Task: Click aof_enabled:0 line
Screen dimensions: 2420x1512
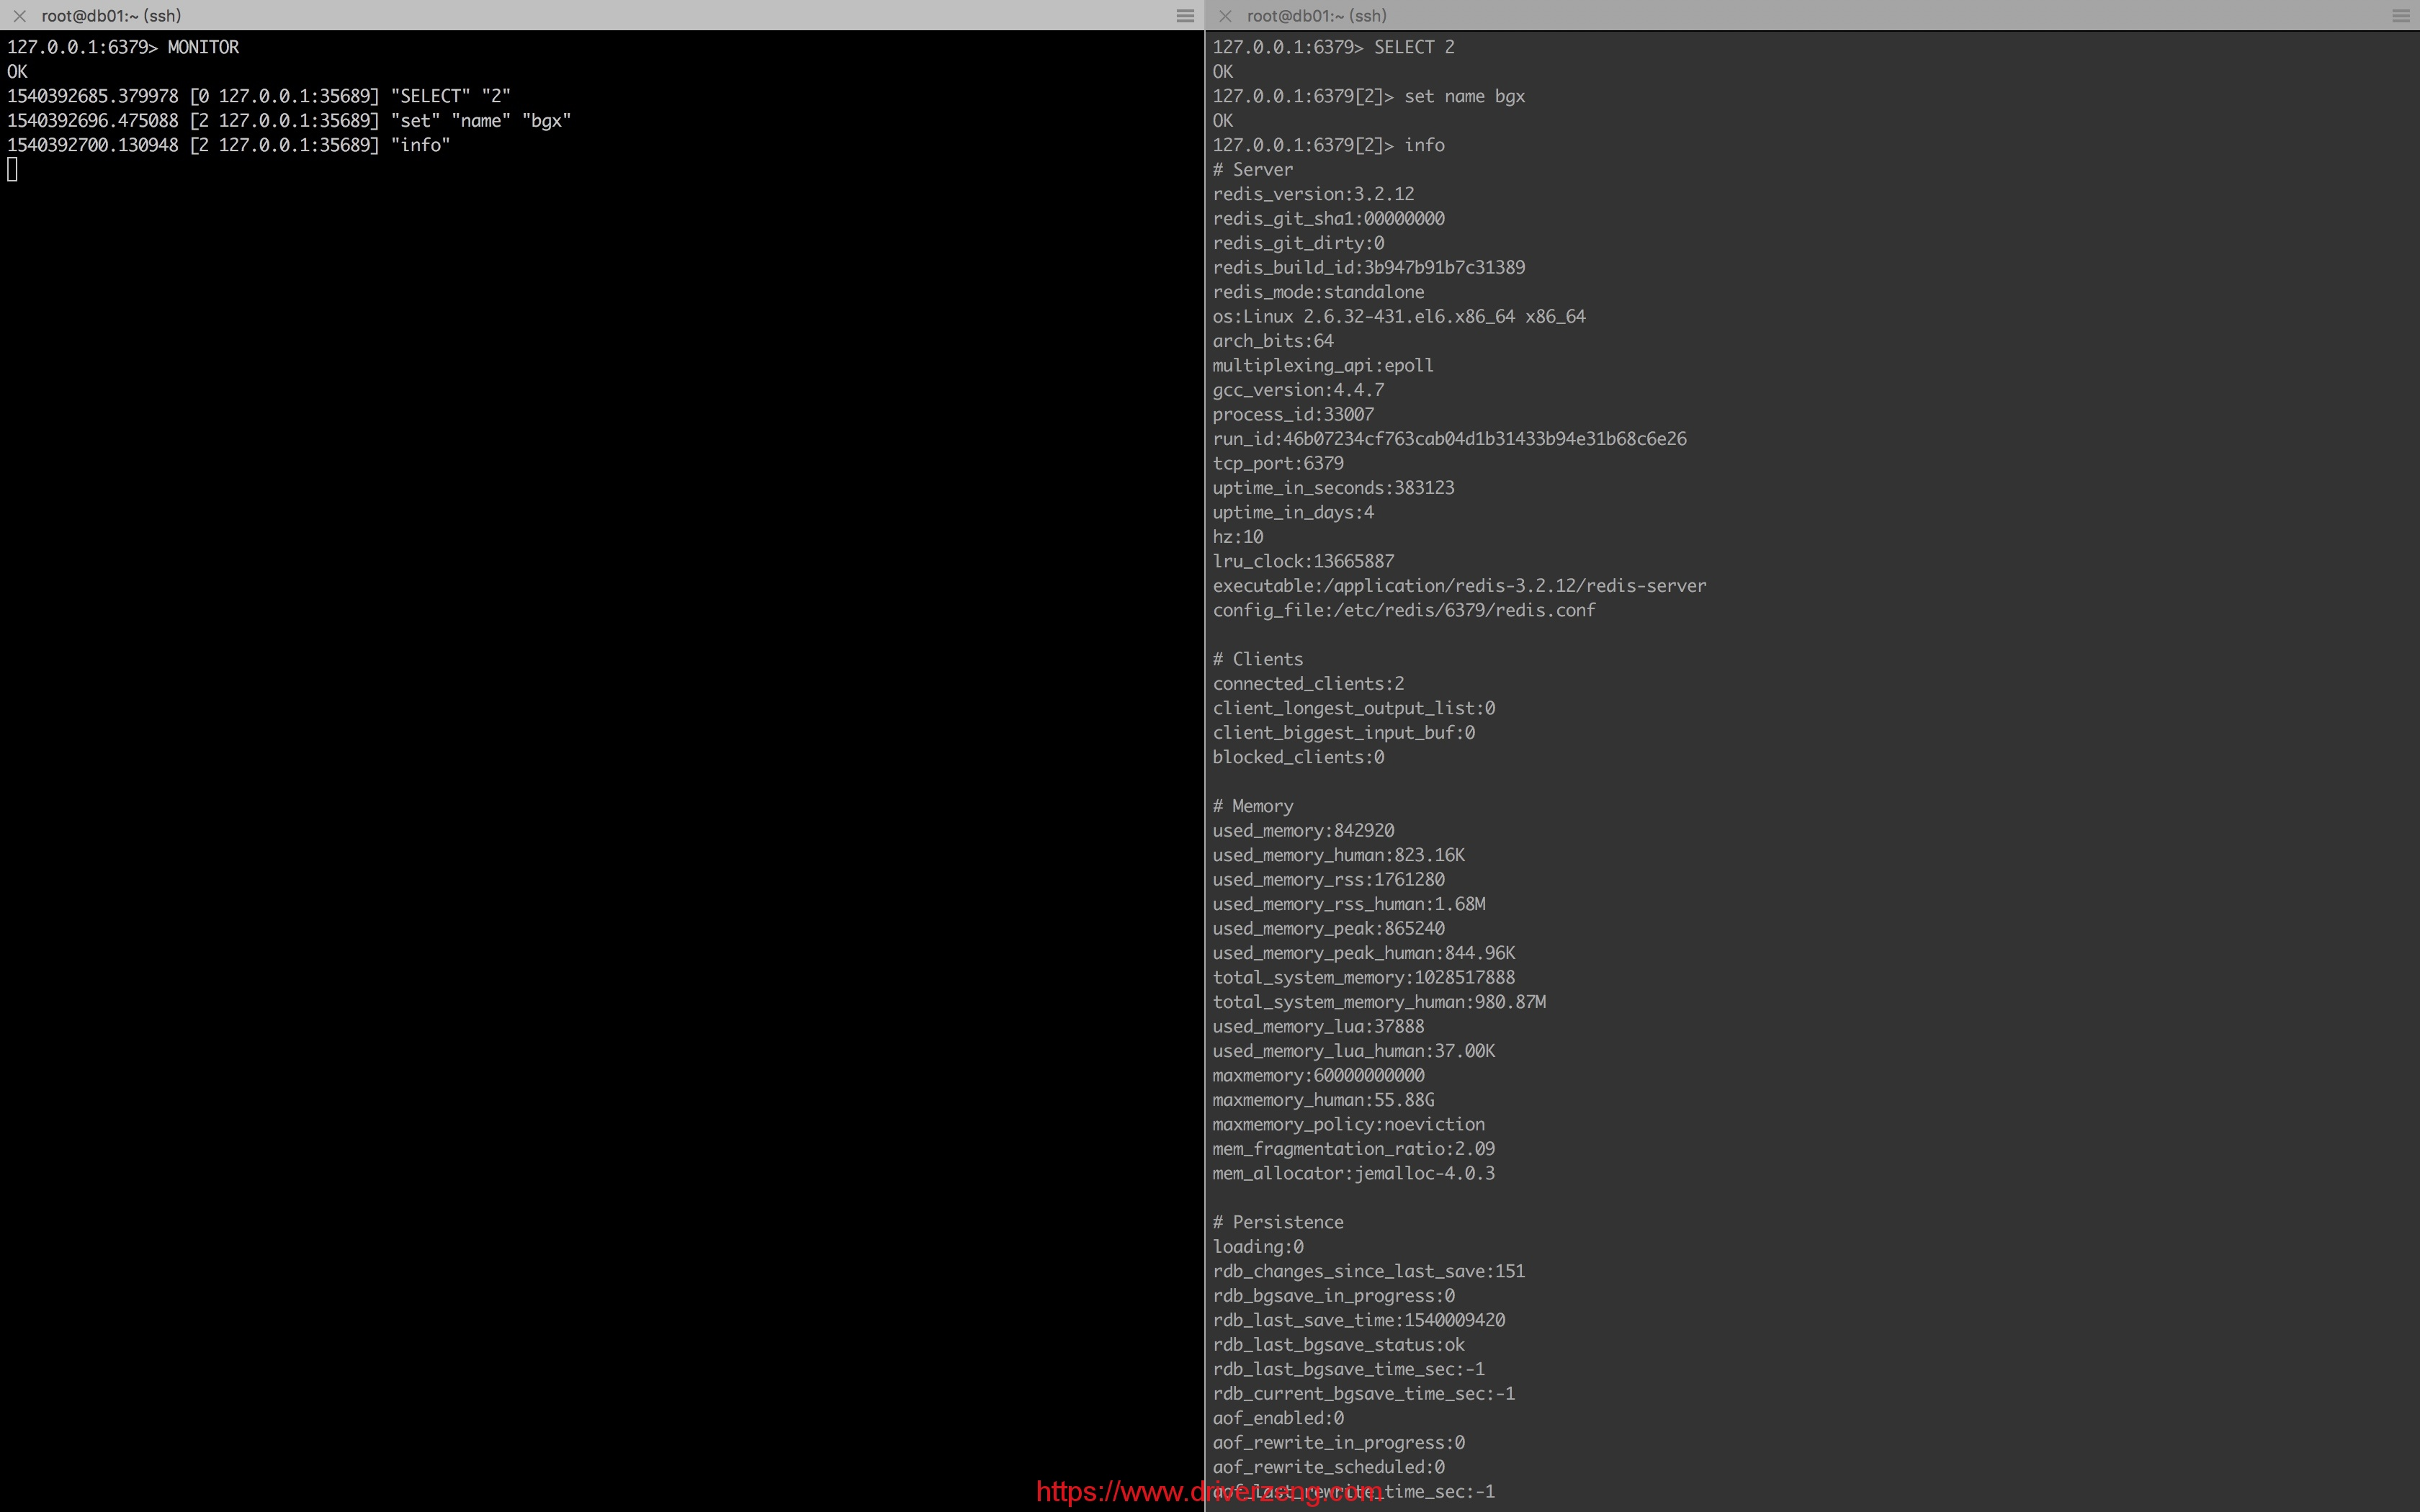Action: (x=1279, y=1419)
